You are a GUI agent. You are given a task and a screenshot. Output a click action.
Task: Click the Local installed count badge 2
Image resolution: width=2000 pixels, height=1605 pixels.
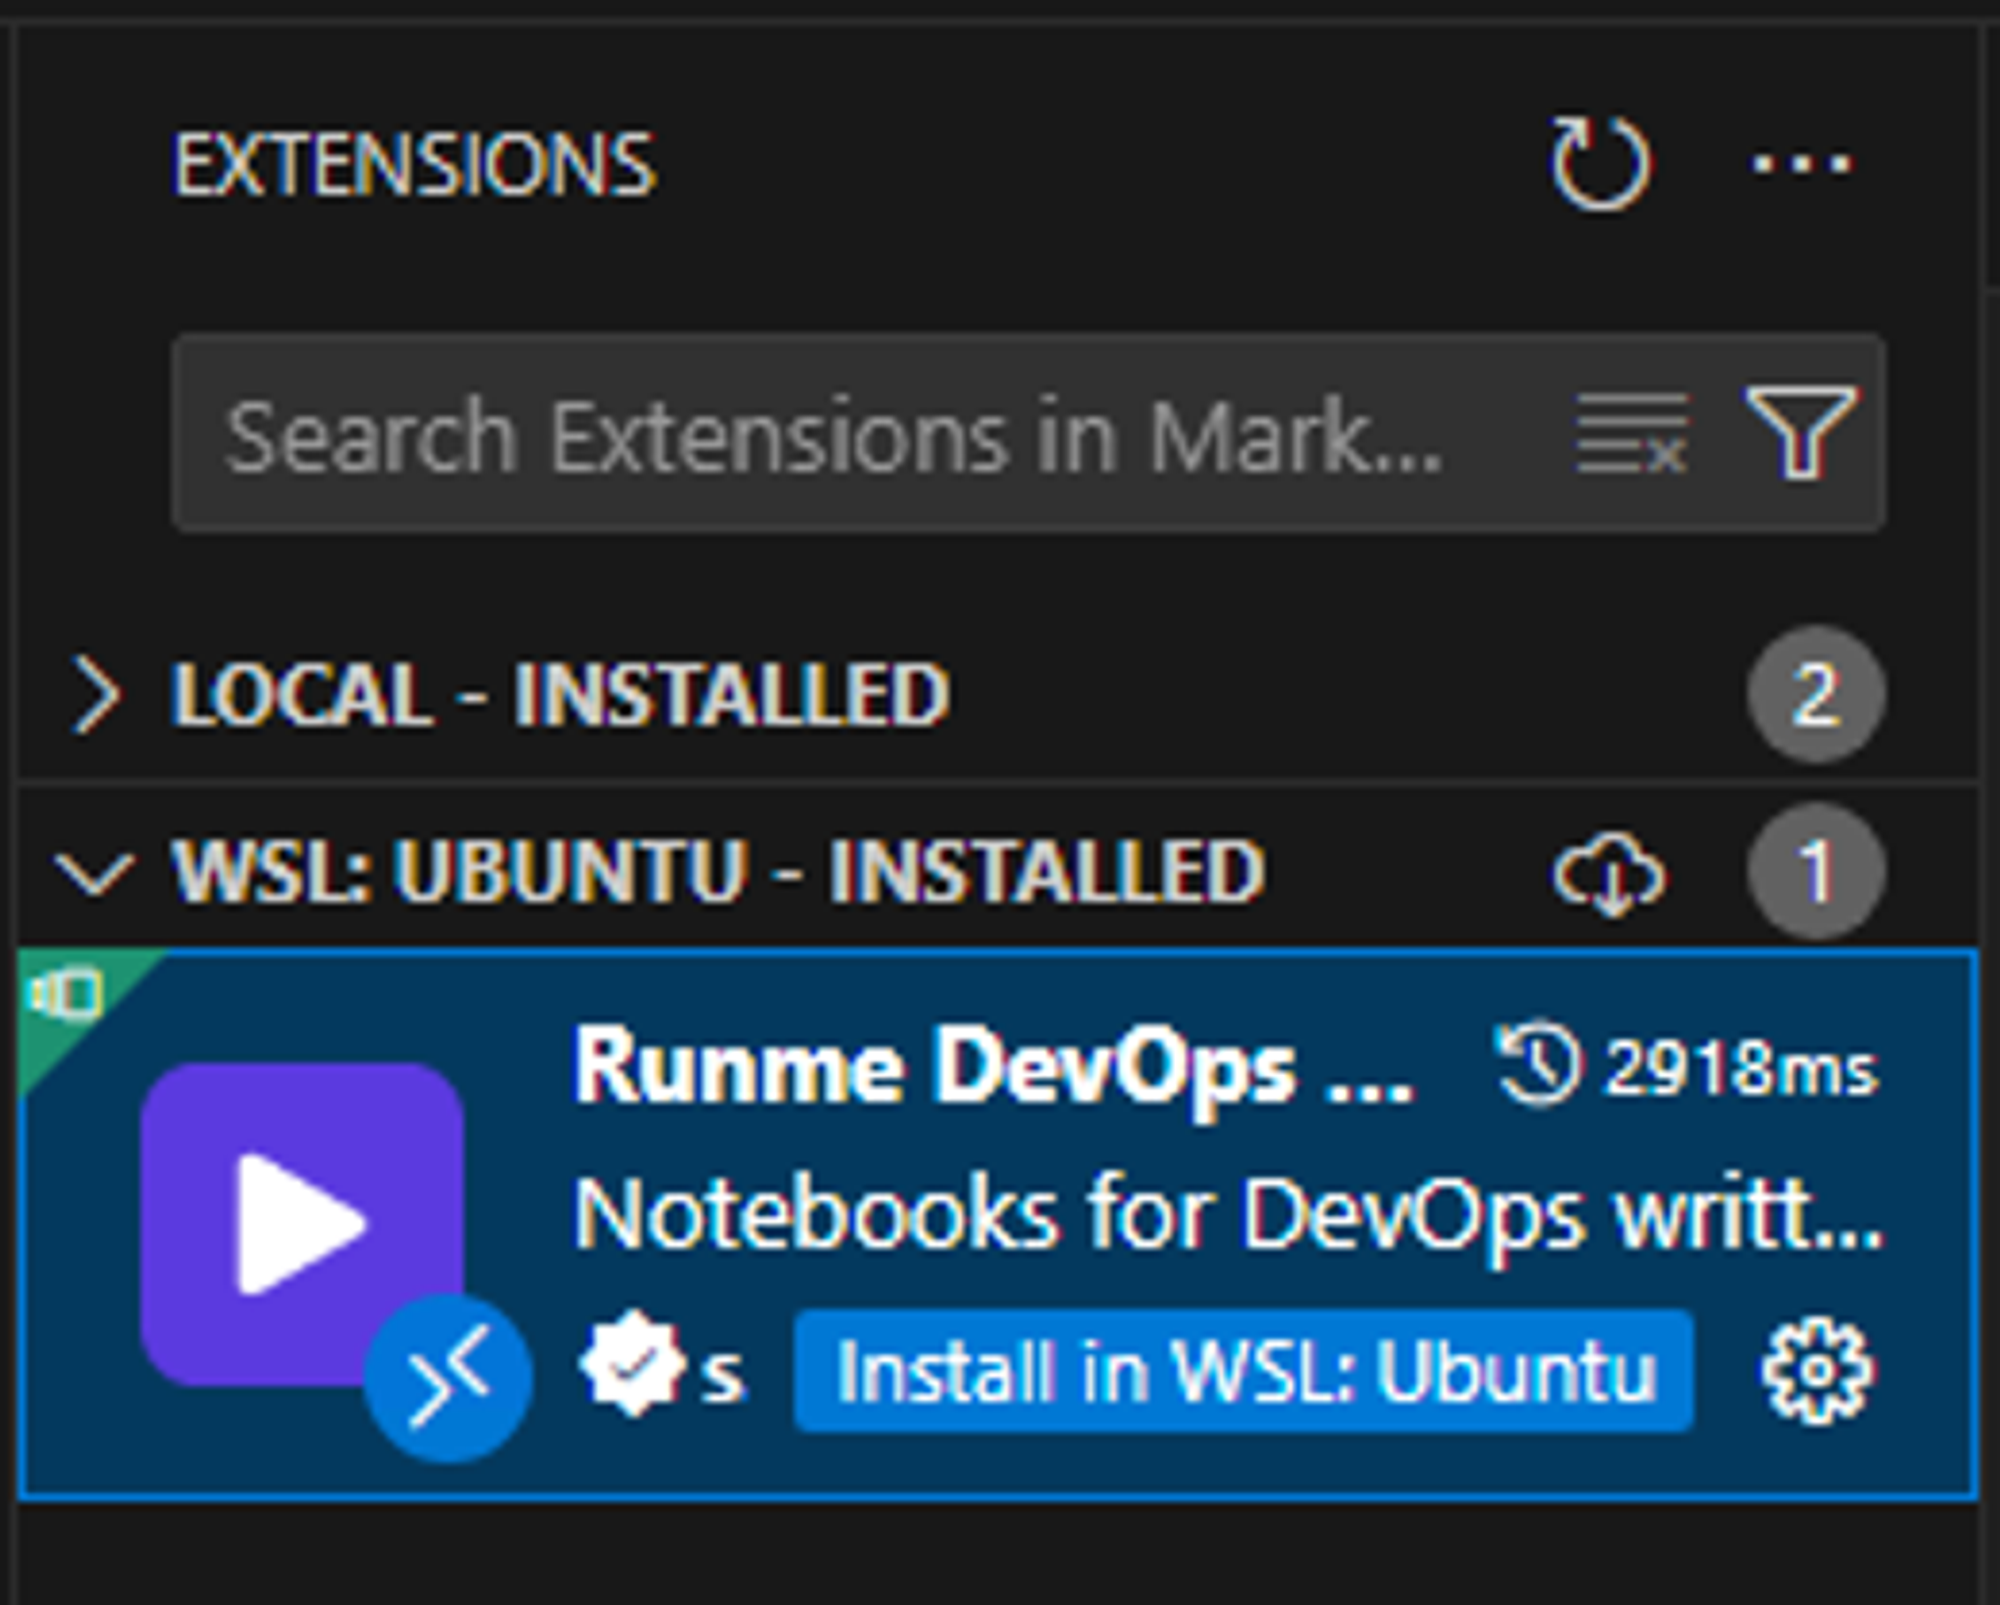pyautogui.click(x=1816, y=694)
